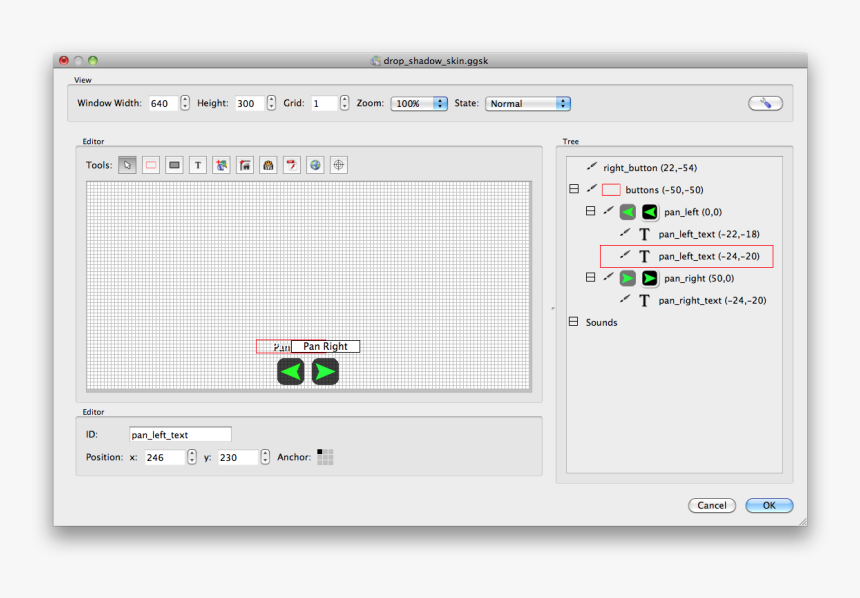The height and width of the screenshot is (598, 860).
Task: Toggle visibility tick of pan_left_text (-22,-18)
Action: click(625, 233)
